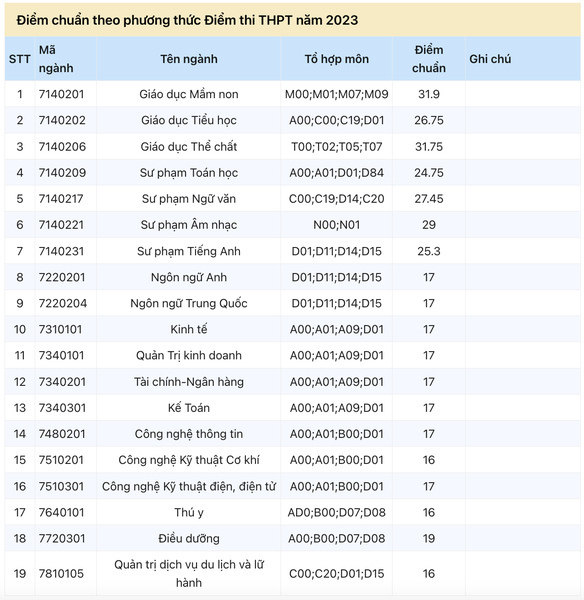This screenshot has height=600, width=584.
Task: Click the Mã ngành column header
Action: [56, 59]
